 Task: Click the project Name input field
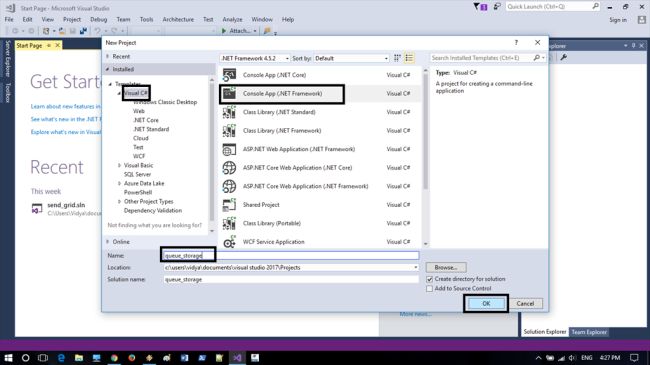click(x=291, y=256)
